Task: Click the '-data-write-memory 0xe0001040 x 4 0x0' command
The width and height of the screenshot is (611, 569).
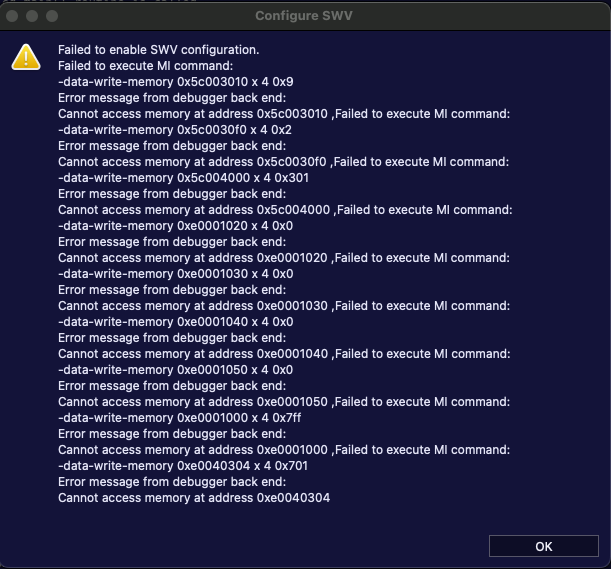Action: (x=175, y=322)
